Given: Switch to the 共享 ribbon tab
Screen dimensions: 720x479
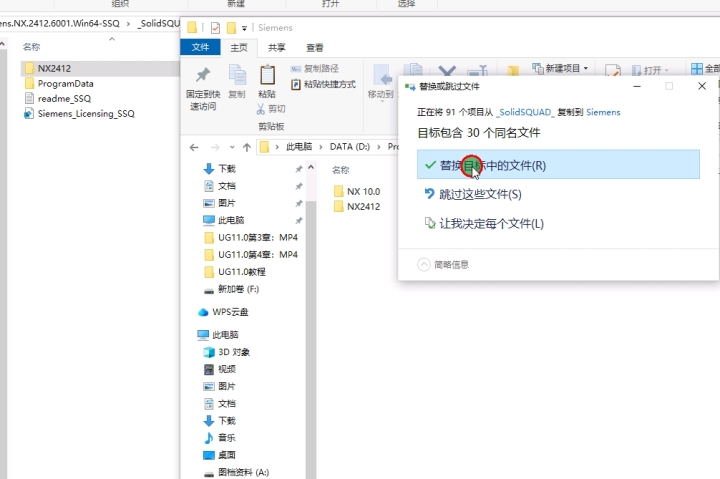Looking at the screenshot, I should [276, 47].
